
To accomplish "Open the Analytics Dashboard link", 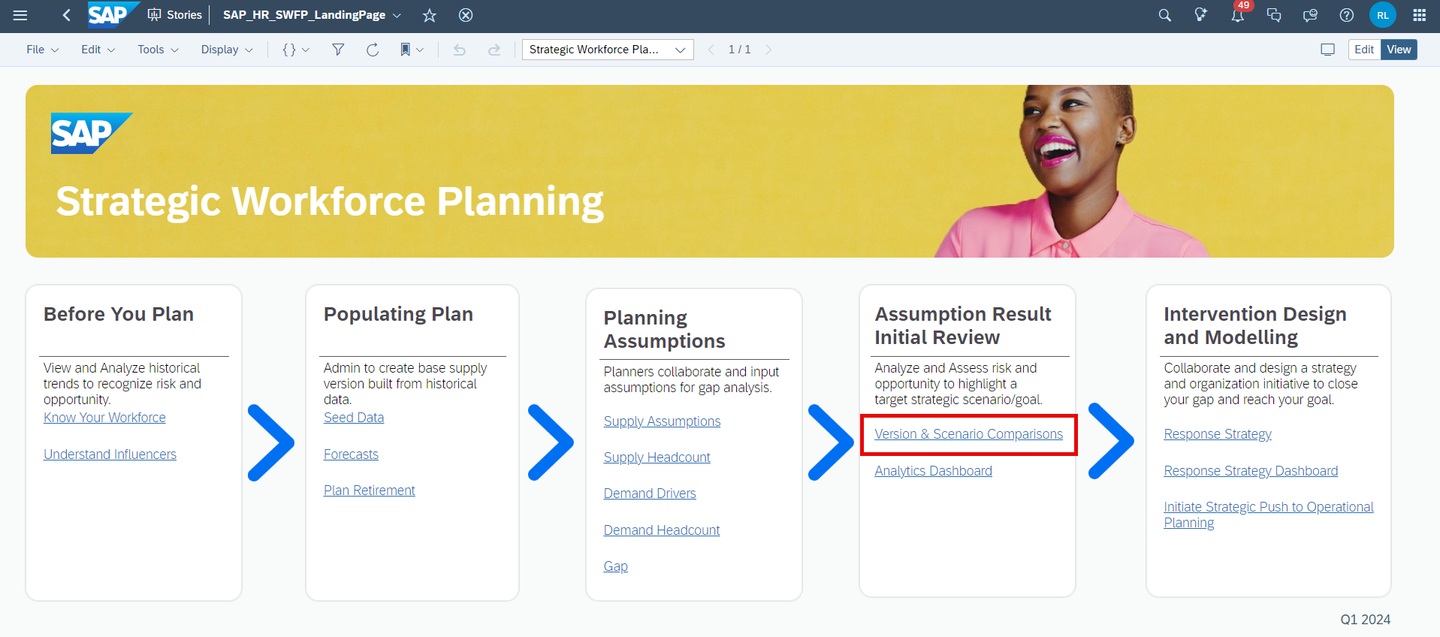I will point(933,470).
